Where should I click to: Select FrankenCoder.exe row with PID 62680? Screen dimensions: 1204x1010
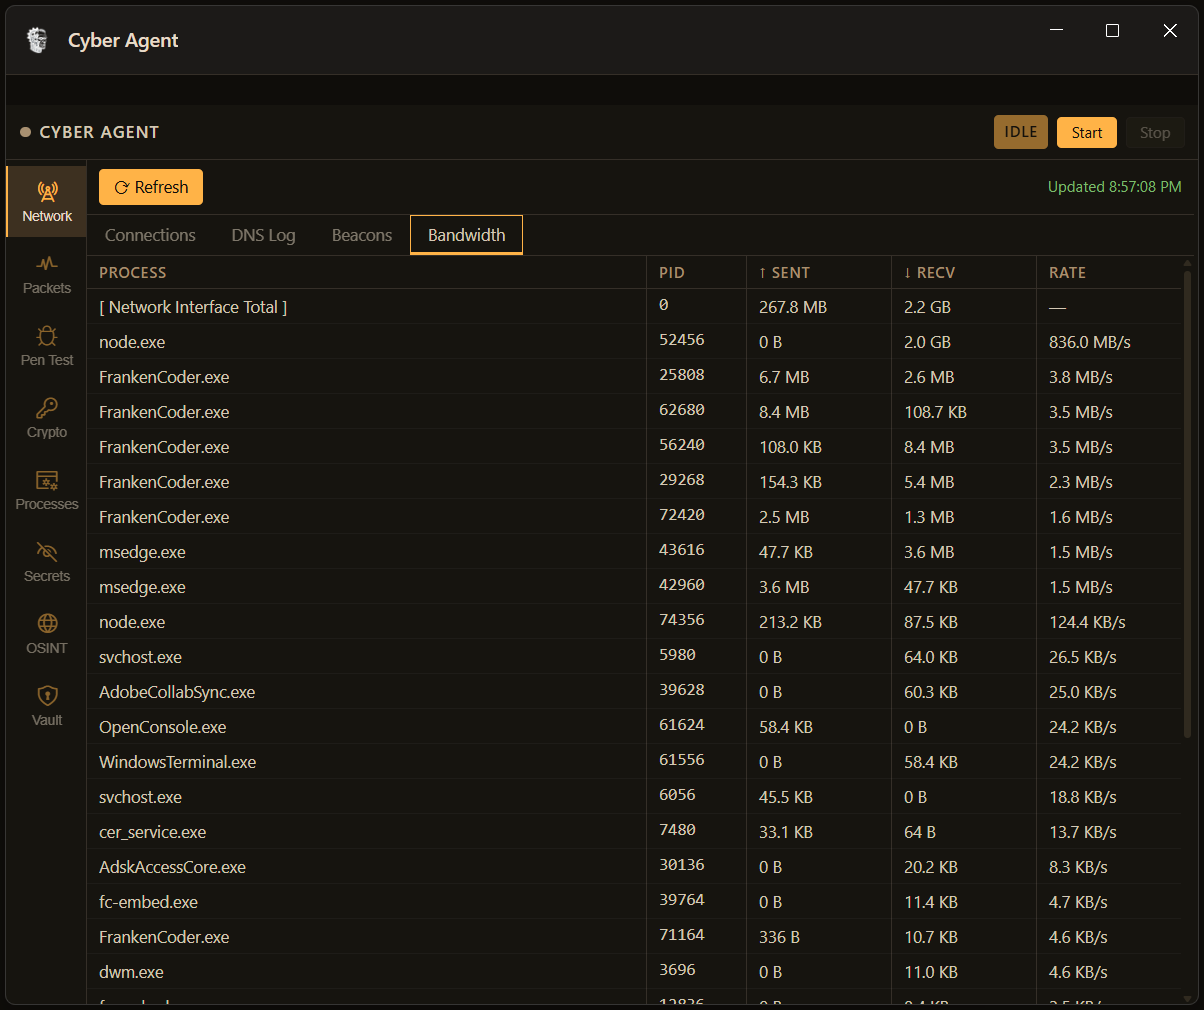tap(634, 412)
